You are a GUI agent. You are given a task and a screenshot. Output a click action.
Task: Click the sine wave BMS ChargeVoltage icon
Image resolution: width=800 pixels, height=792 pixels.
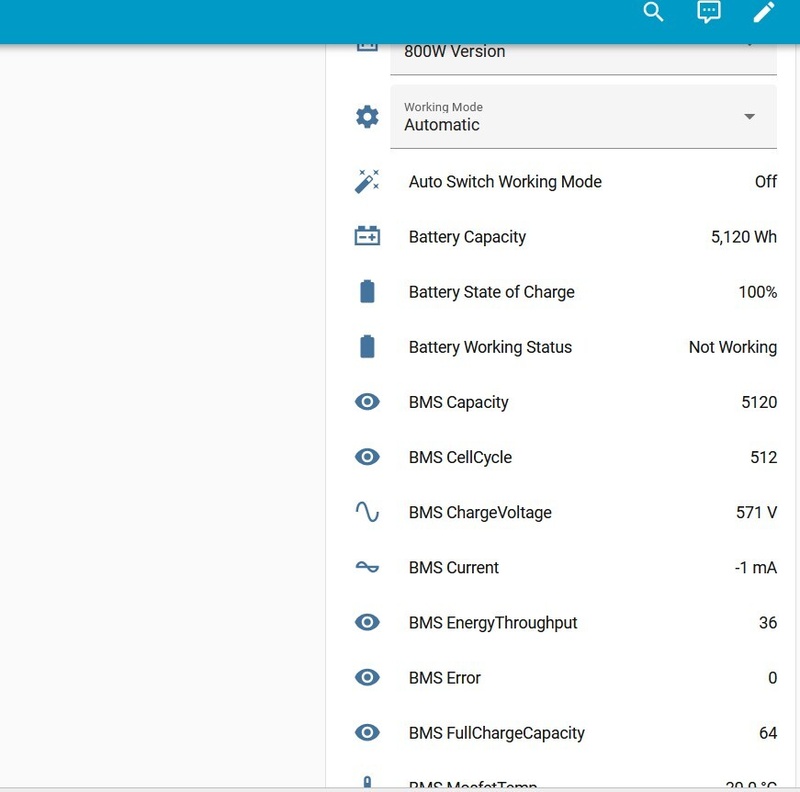(x=367, y=512)
